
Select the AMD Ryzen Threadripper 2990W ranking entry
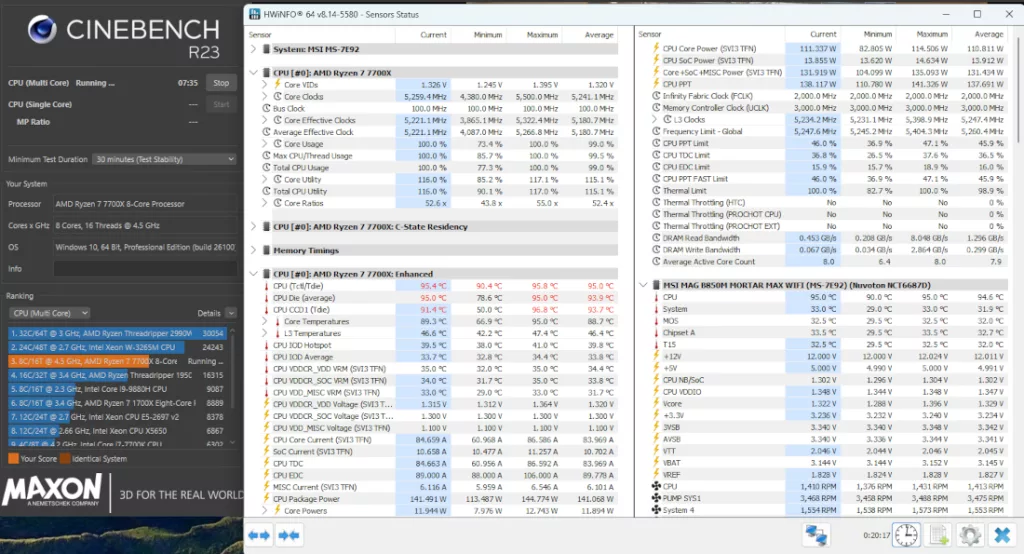coord(118,333)
